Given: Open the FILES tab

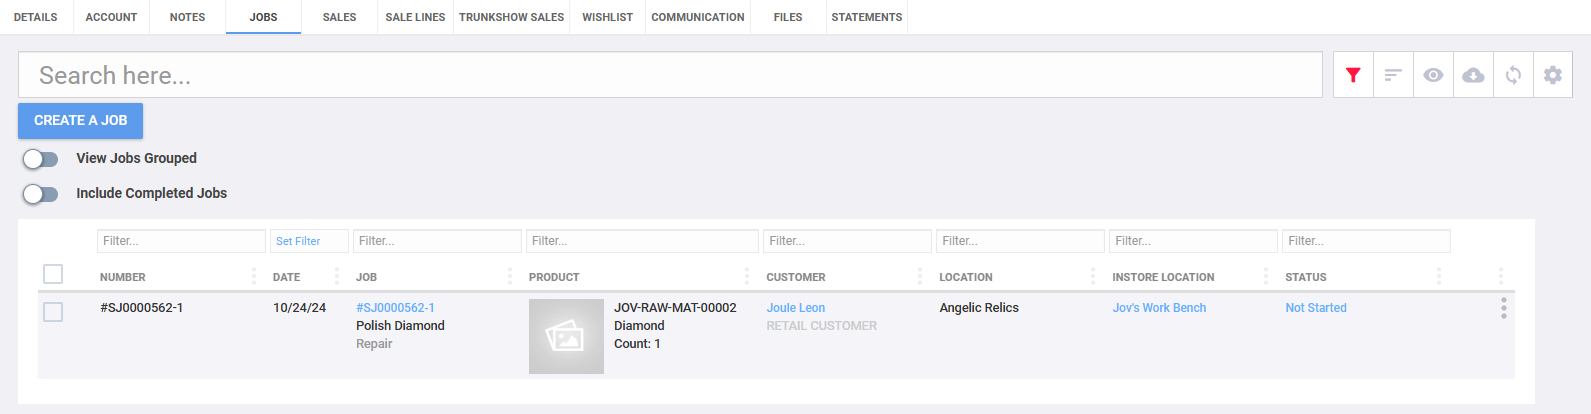Looking at the screenshot, I should click(788, 17).
